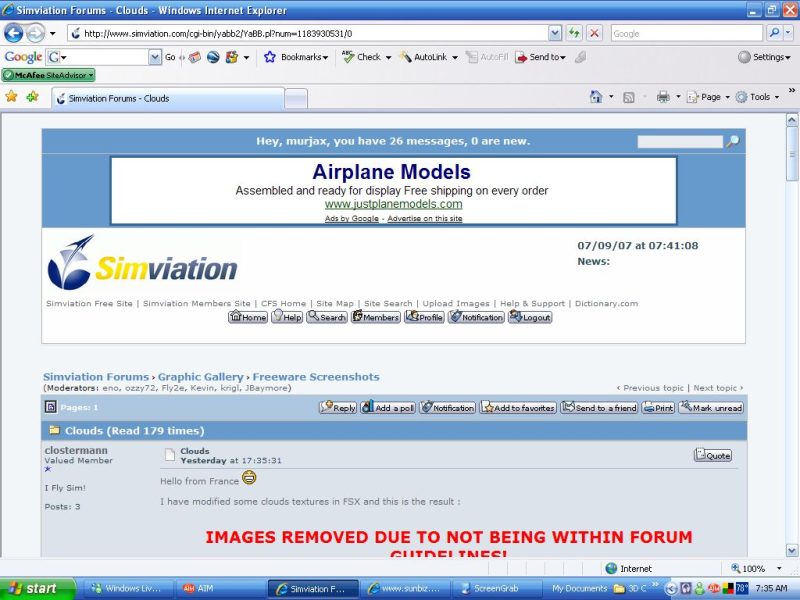This screenshot has height=600, width=800.
Task: Quote clostermann's Clouds post
Action: click(713, 455)
